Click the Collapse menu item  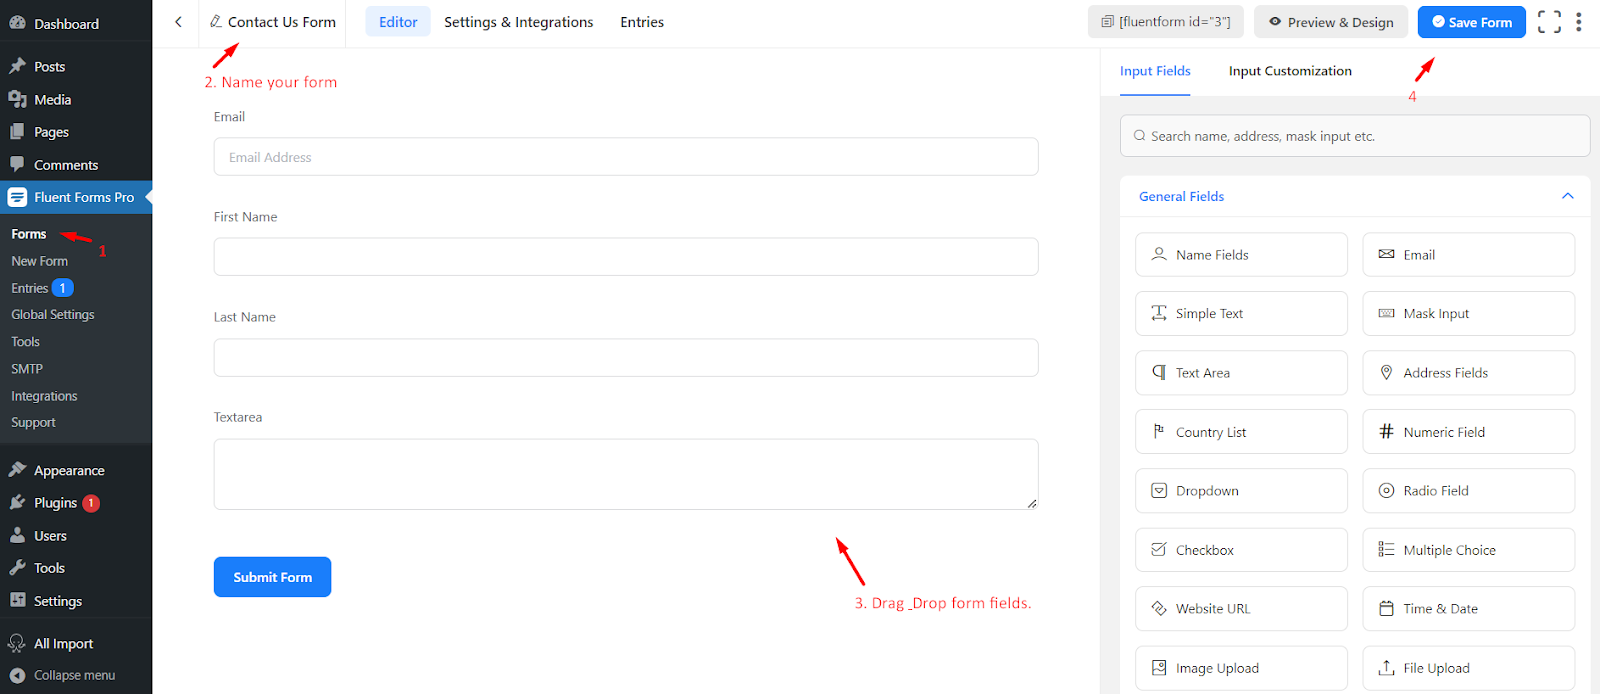[76, 675]
